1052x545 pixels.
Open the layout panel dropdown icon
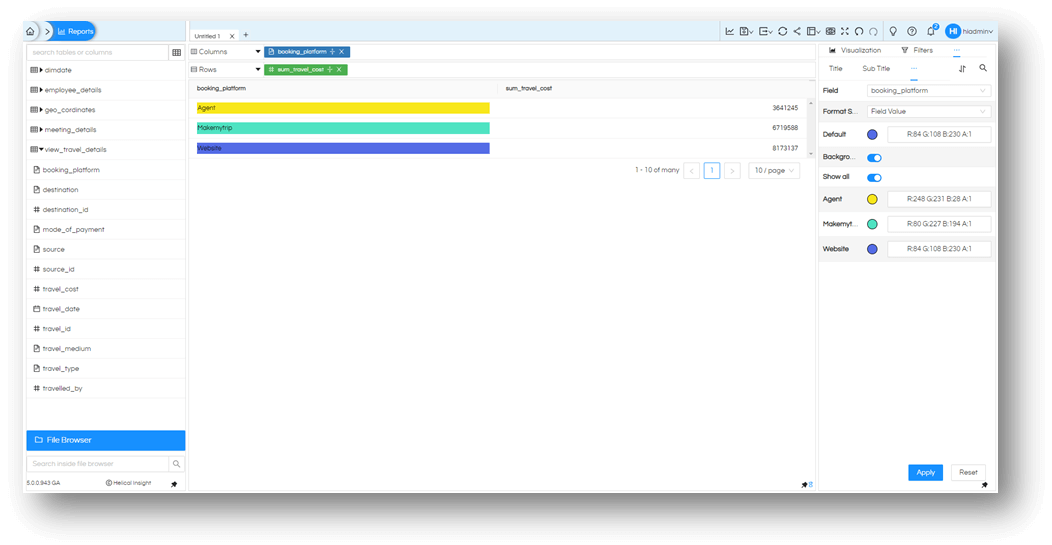pyautogui.click(x=813, y=32)
